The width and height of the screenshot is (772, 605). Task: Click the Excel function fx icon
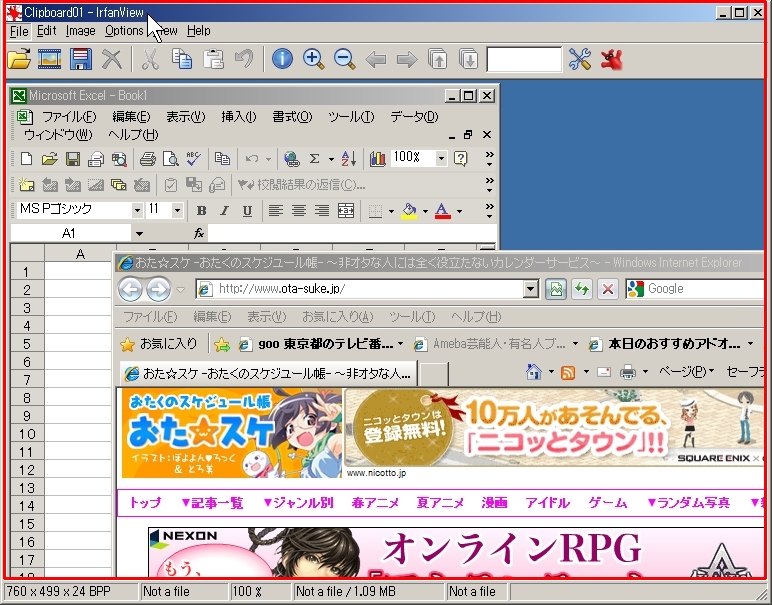click(x=199, y=233)
